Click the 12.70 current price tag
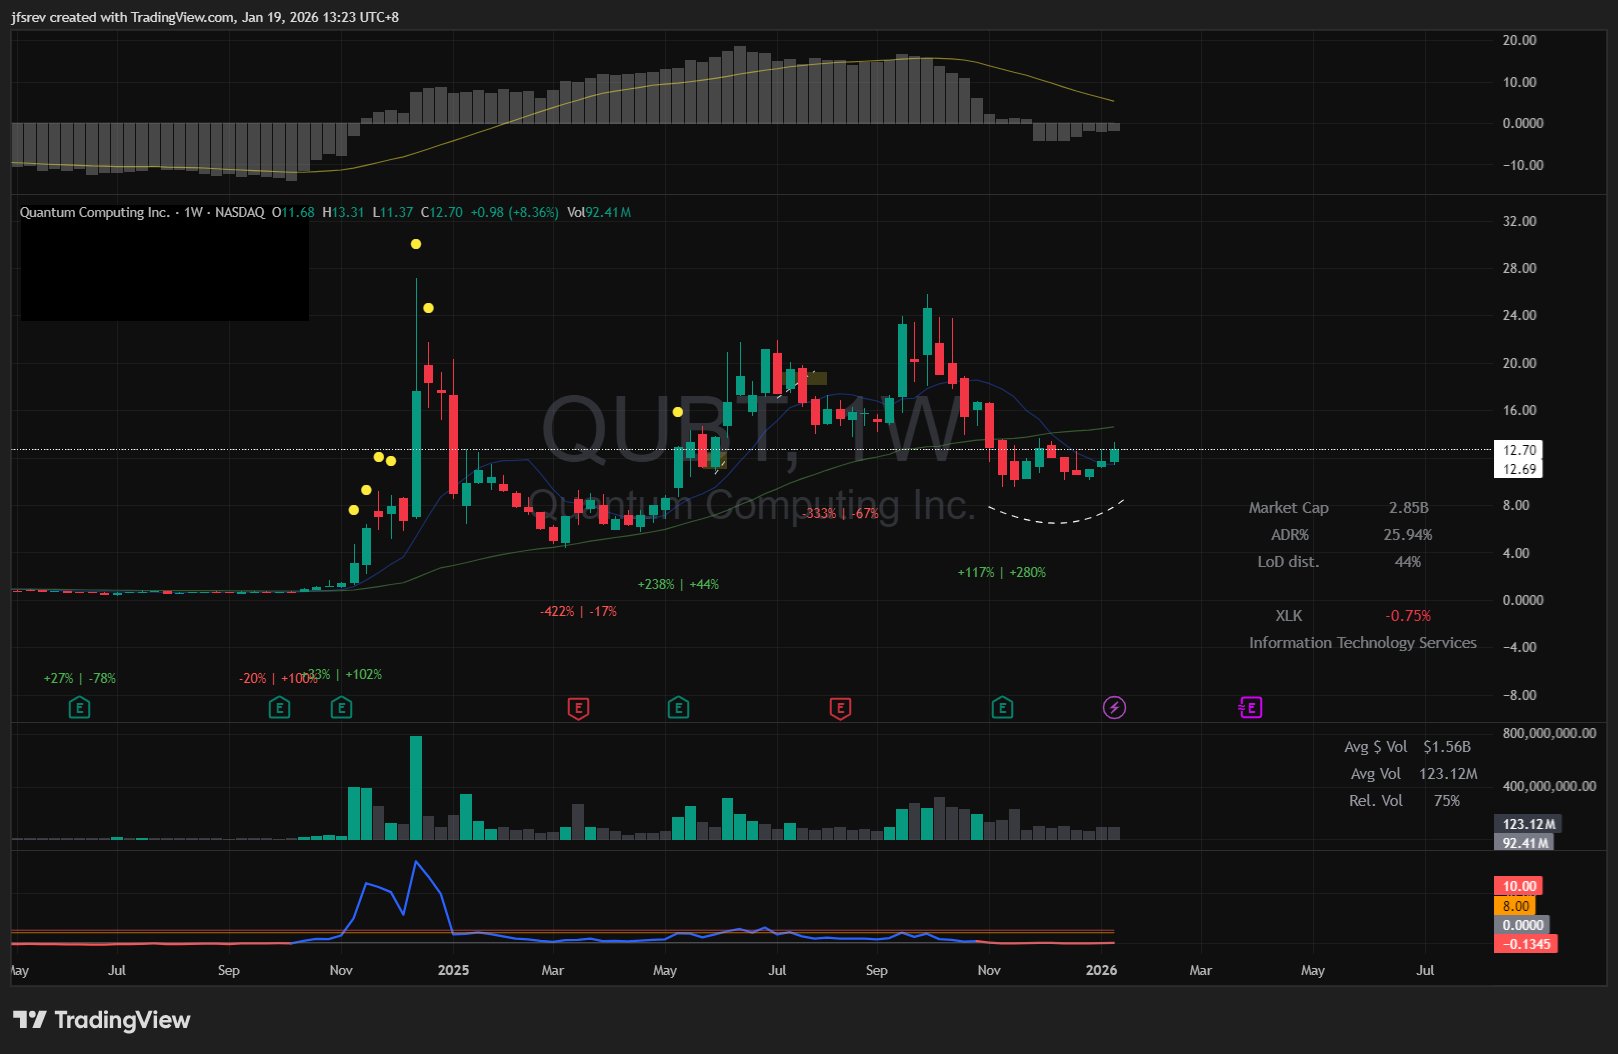The image size is (1618, 1054). click(1519, 450)
